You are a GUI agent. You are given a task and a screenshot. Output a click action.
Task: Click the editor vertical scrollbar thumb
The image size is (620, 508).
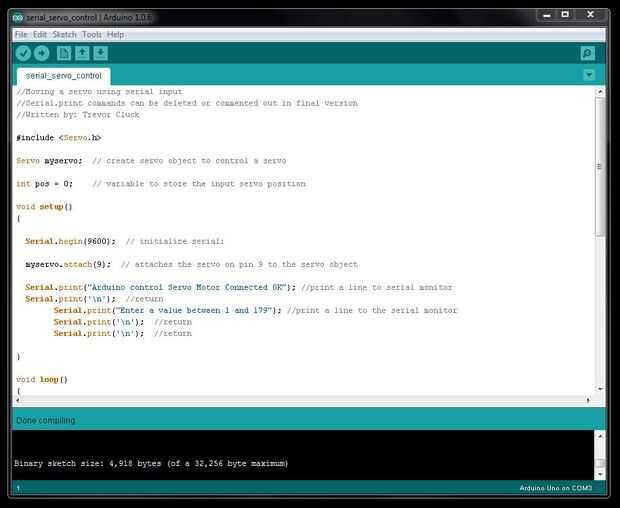pyautogui.click(x=600, y=166)
